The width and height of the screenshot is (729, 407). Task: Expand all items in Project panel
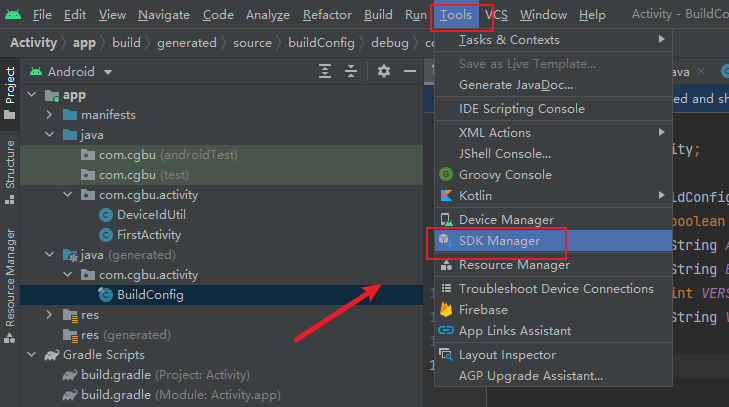(325, 71)
